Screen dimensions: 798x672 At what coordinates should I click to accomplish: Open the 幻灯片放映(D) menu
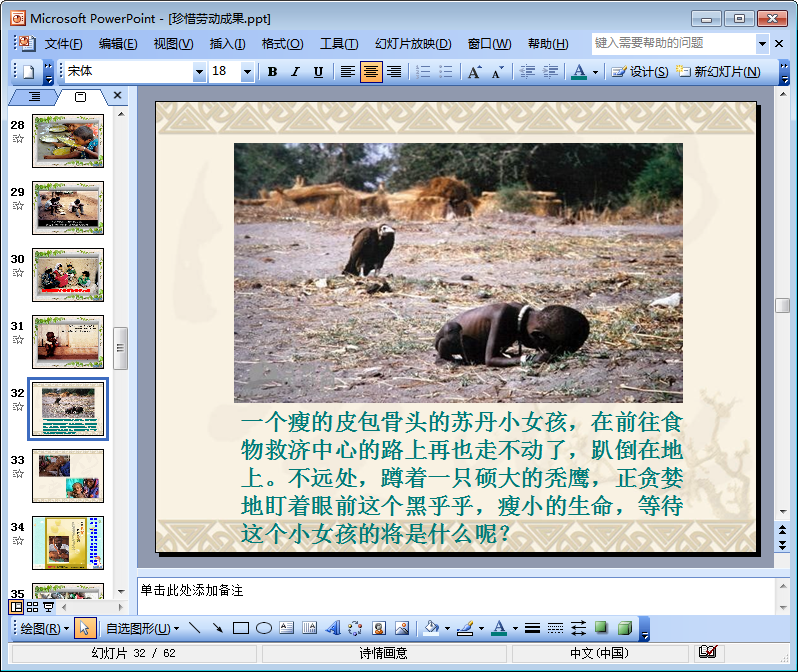[x=413, y=44]
